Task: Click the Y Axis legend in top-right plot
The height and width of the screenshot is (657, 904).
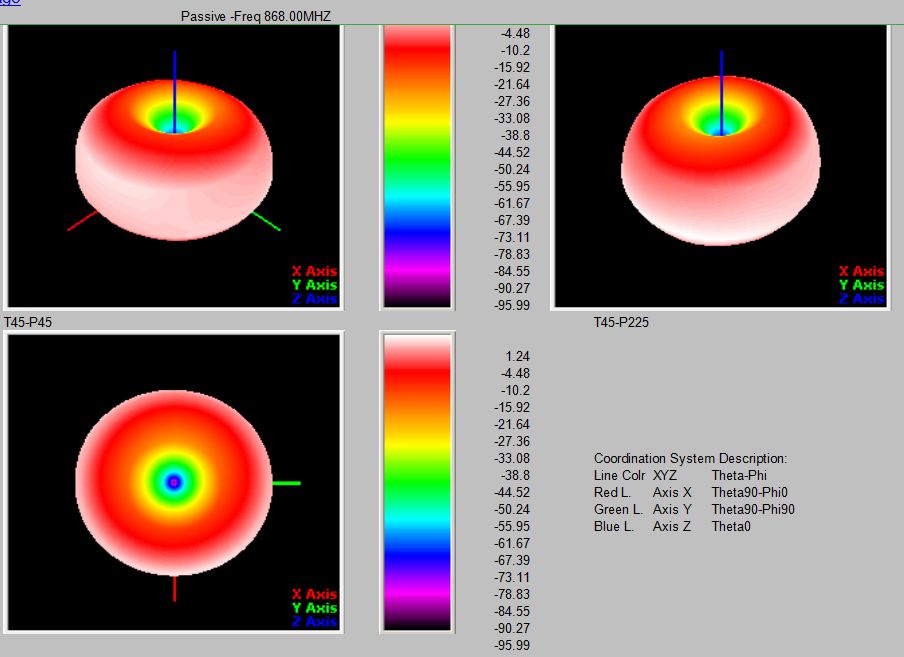Action: 860,285
